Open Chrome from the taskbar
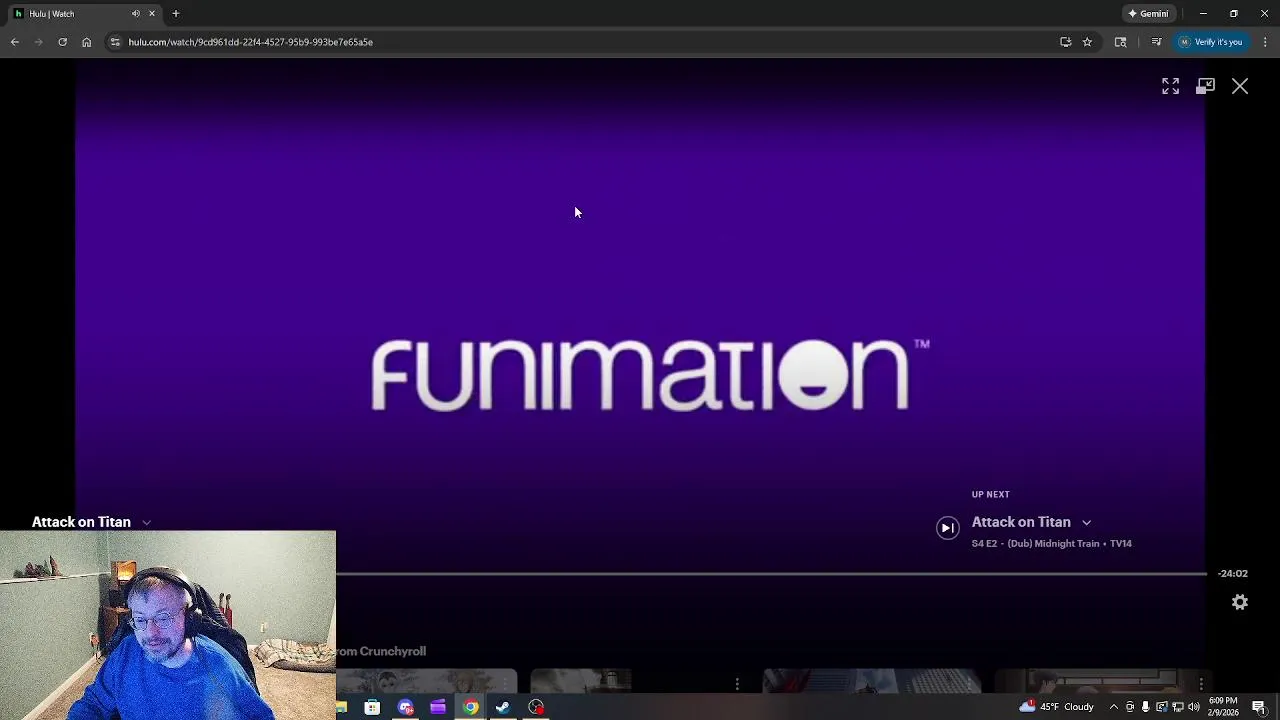1280x720 pixels. point(470,707)
